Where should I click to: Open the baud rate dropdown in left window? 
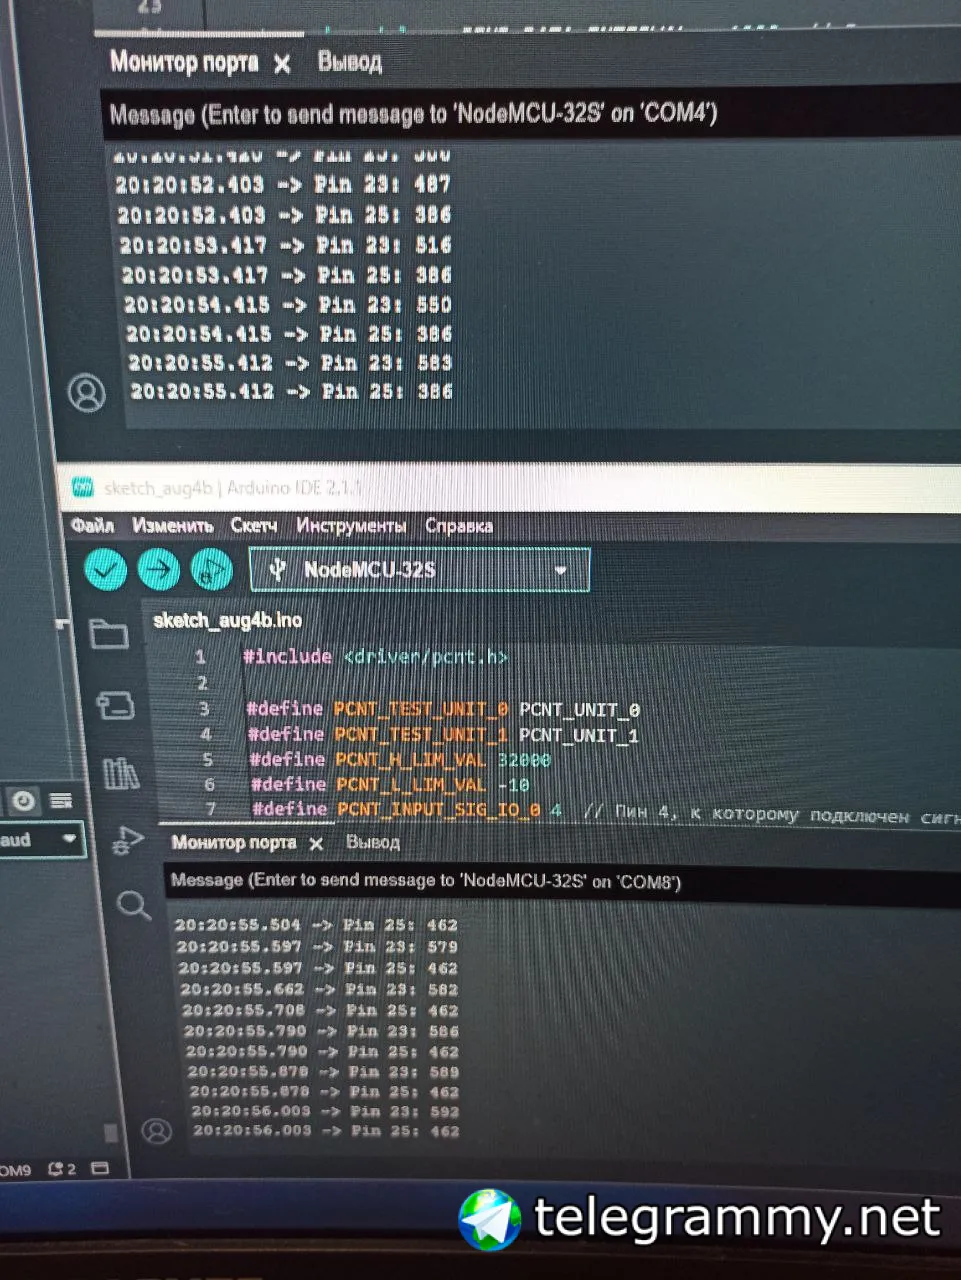(x=42, y=840)
